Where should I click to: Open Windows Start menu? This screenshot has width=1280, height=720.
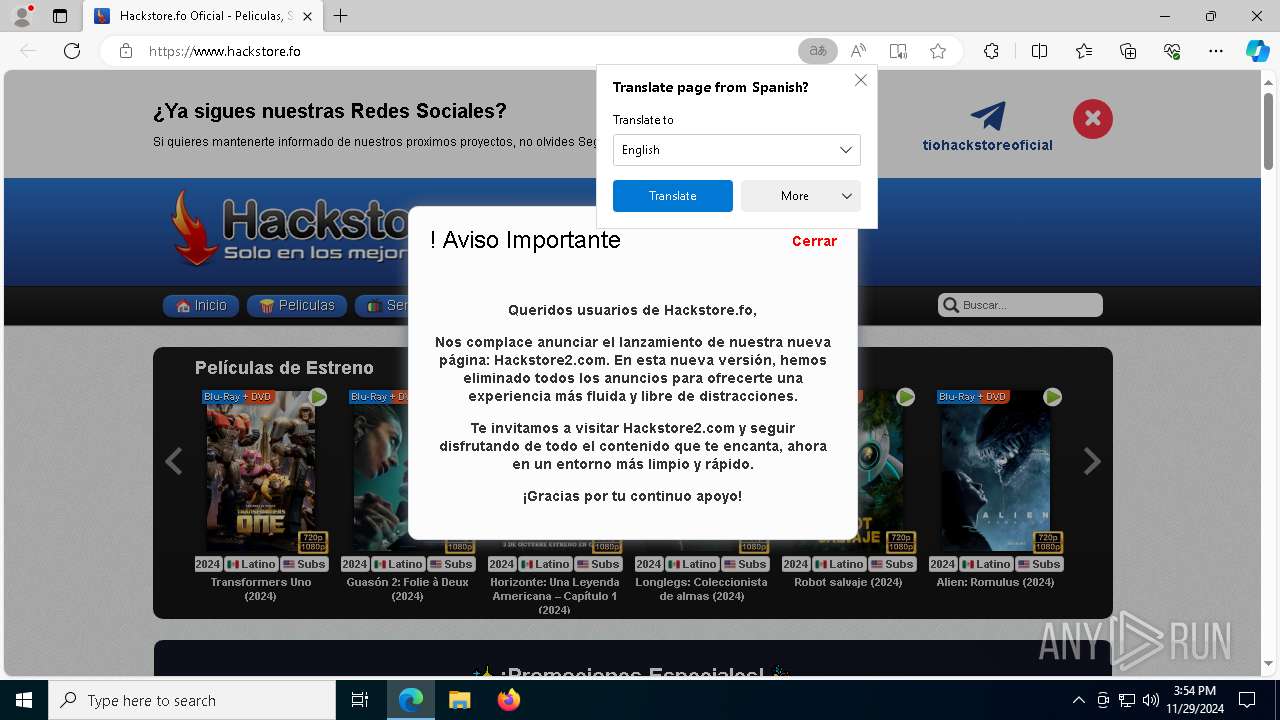pos(24,700)
